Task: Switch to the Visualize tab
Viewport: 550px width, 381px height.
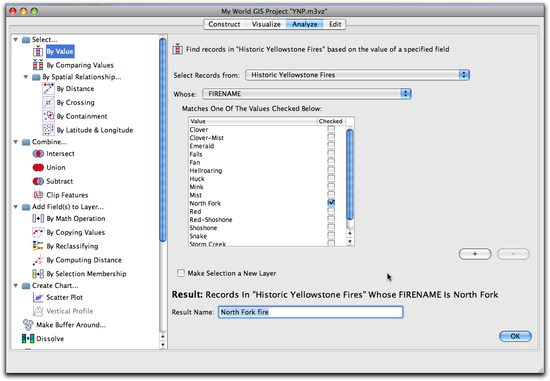Action: point(266,24)
